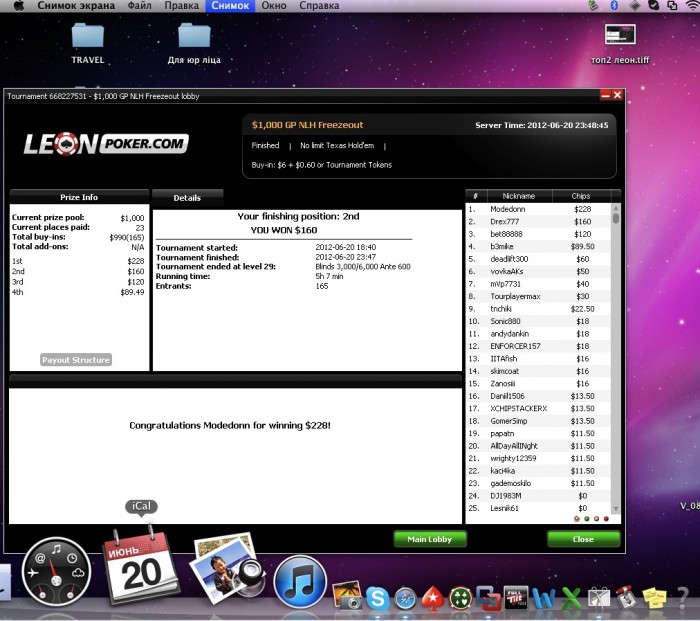Launch PokerStars red spade icon
Viewport: 700px width, 621px height.
point(433,598)
